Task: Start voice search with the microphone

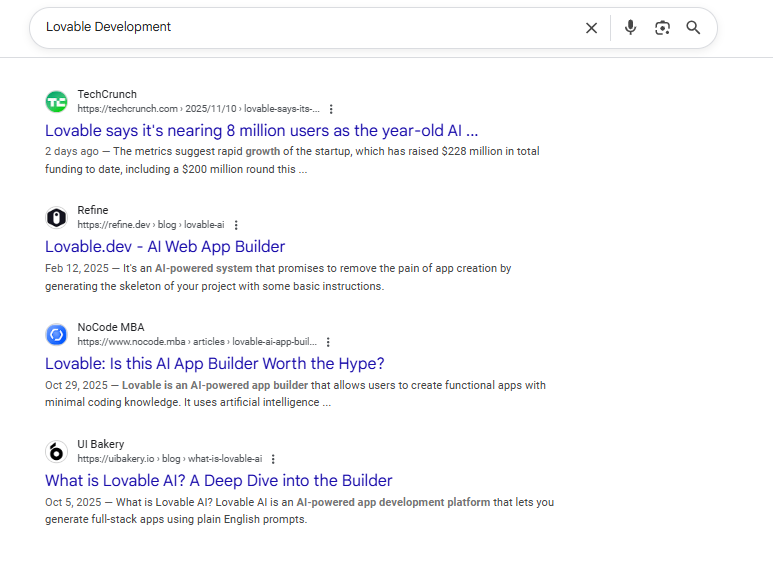Action: tap(630, 28)
